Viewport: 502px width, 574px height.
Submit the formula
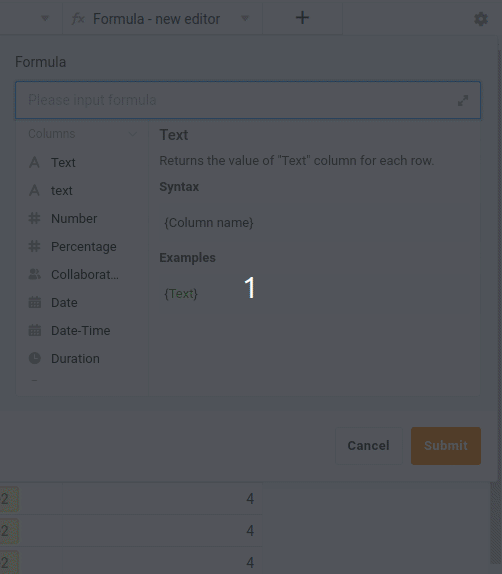point(446,446)
